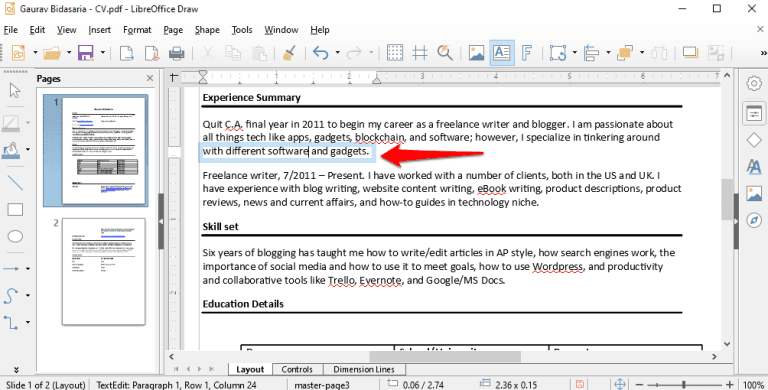Select the Lines and Arrows tool
The image size is (768, 390).
pos(11,268)
